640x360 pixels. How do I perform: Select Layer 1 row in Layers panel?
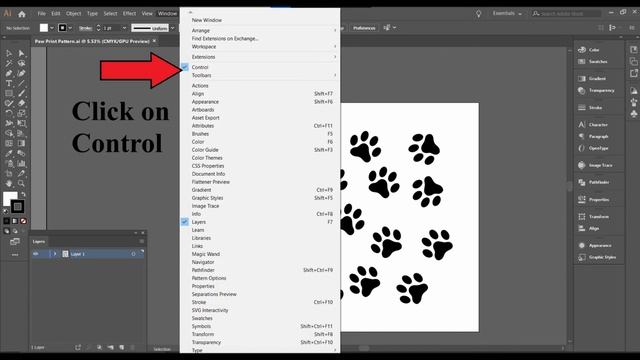pos(88,254)
